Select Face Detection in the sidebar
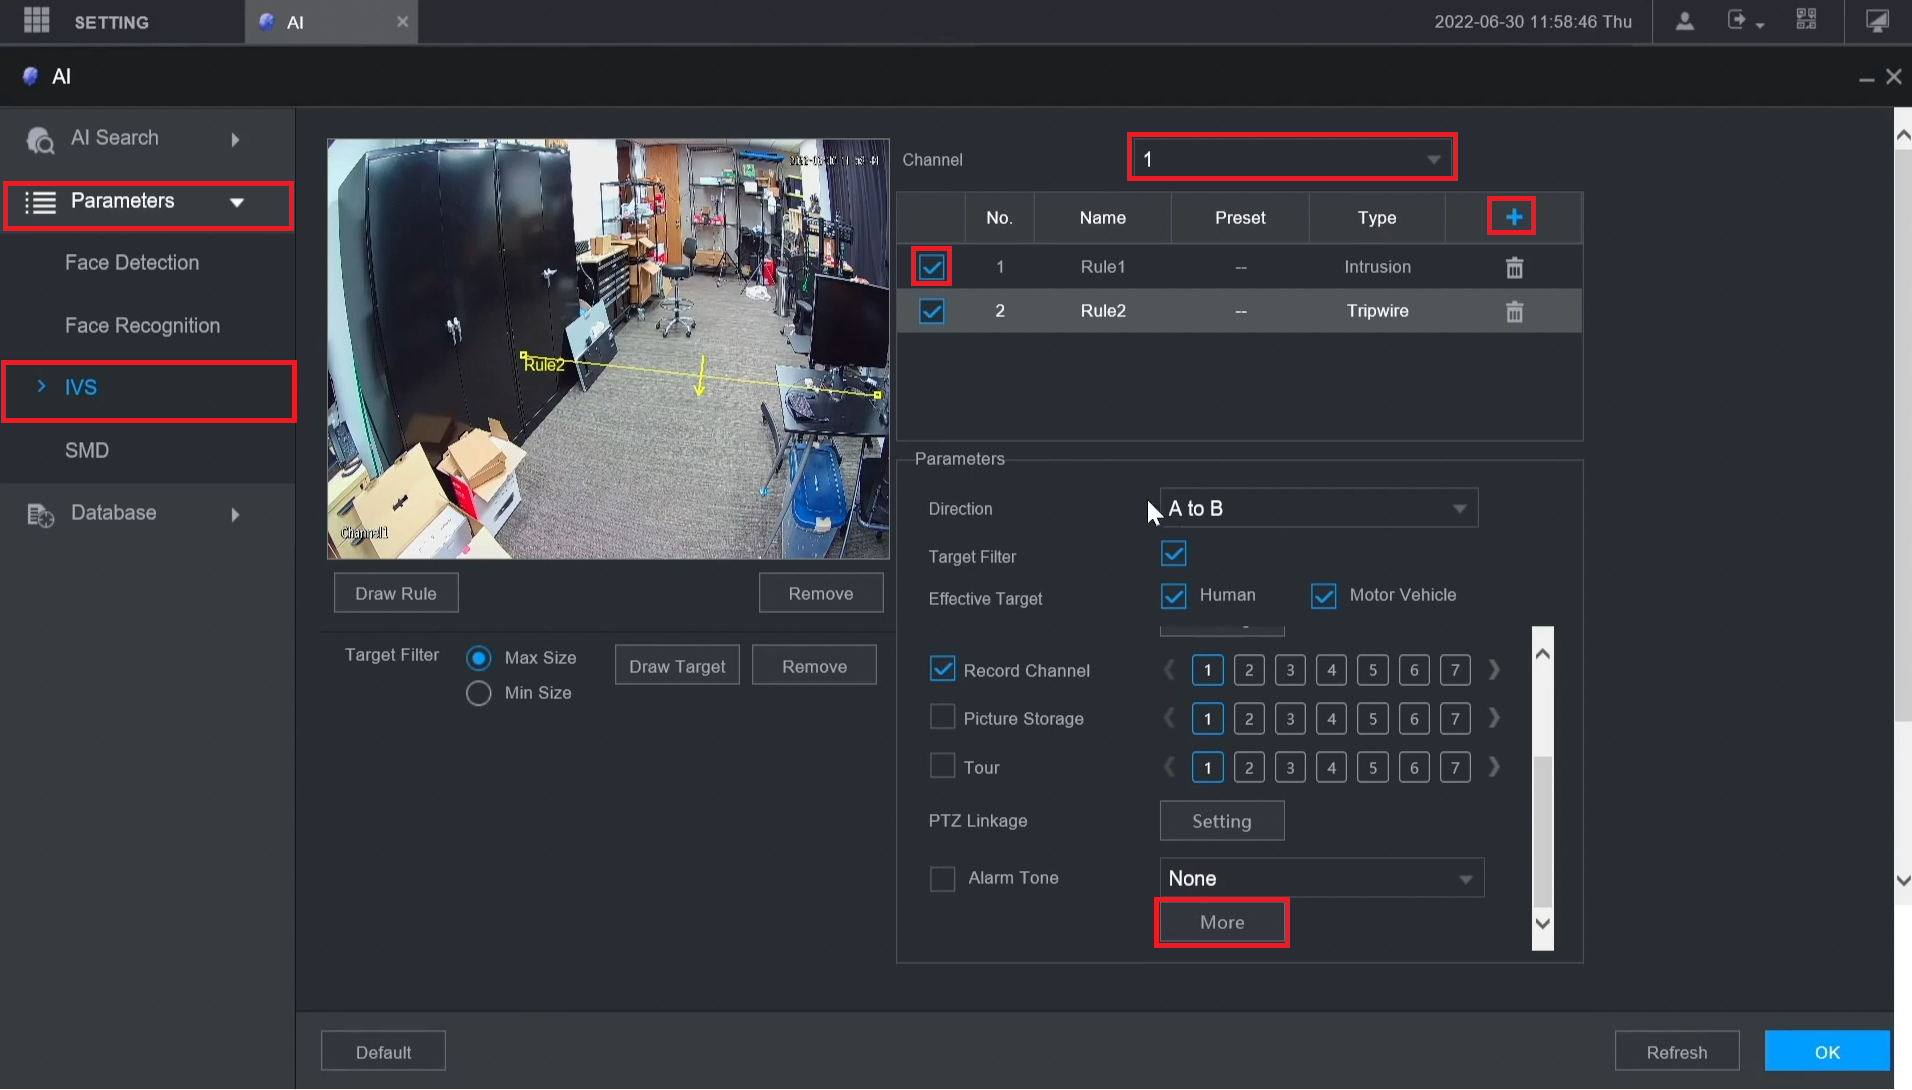 coord(132,263)
